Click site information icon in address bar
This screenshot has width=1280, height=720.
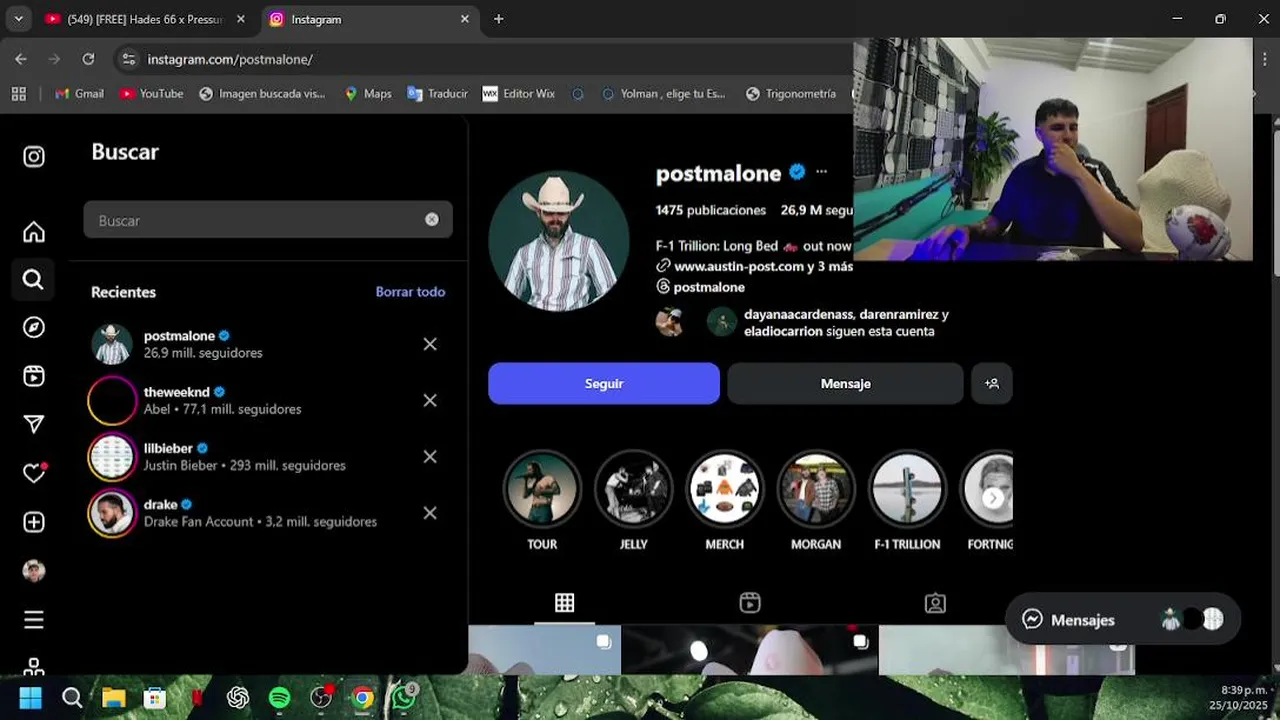[x=128, y=59]
